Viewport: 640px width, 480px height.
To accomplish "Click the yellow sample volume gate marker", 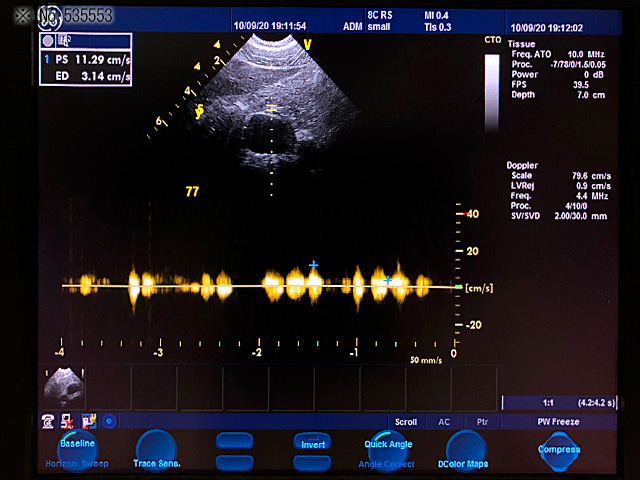I will coord(271,107).
